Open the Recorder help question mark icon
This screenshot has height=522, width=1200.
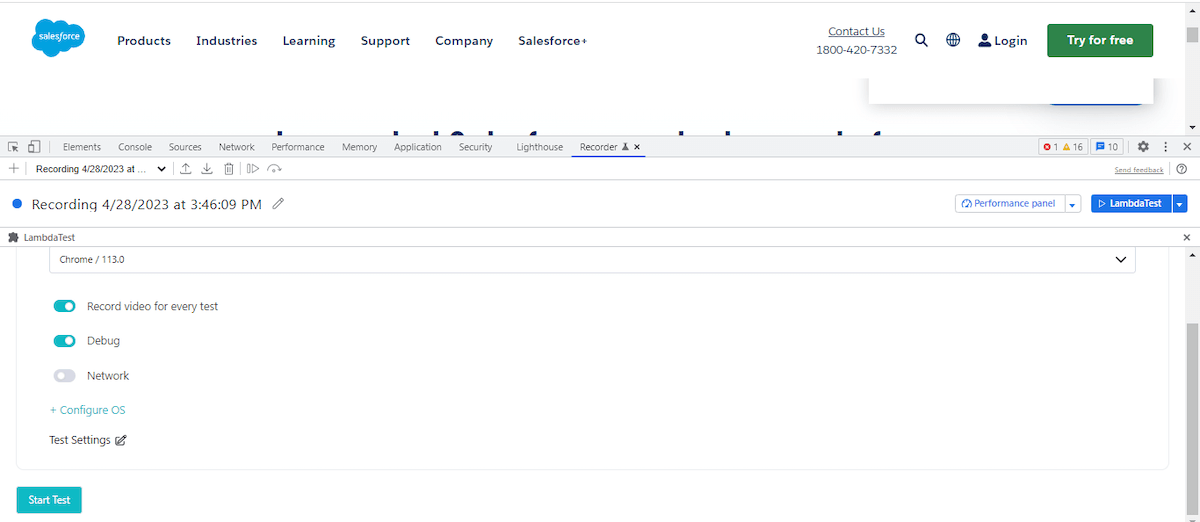(x=1181, y=169)
